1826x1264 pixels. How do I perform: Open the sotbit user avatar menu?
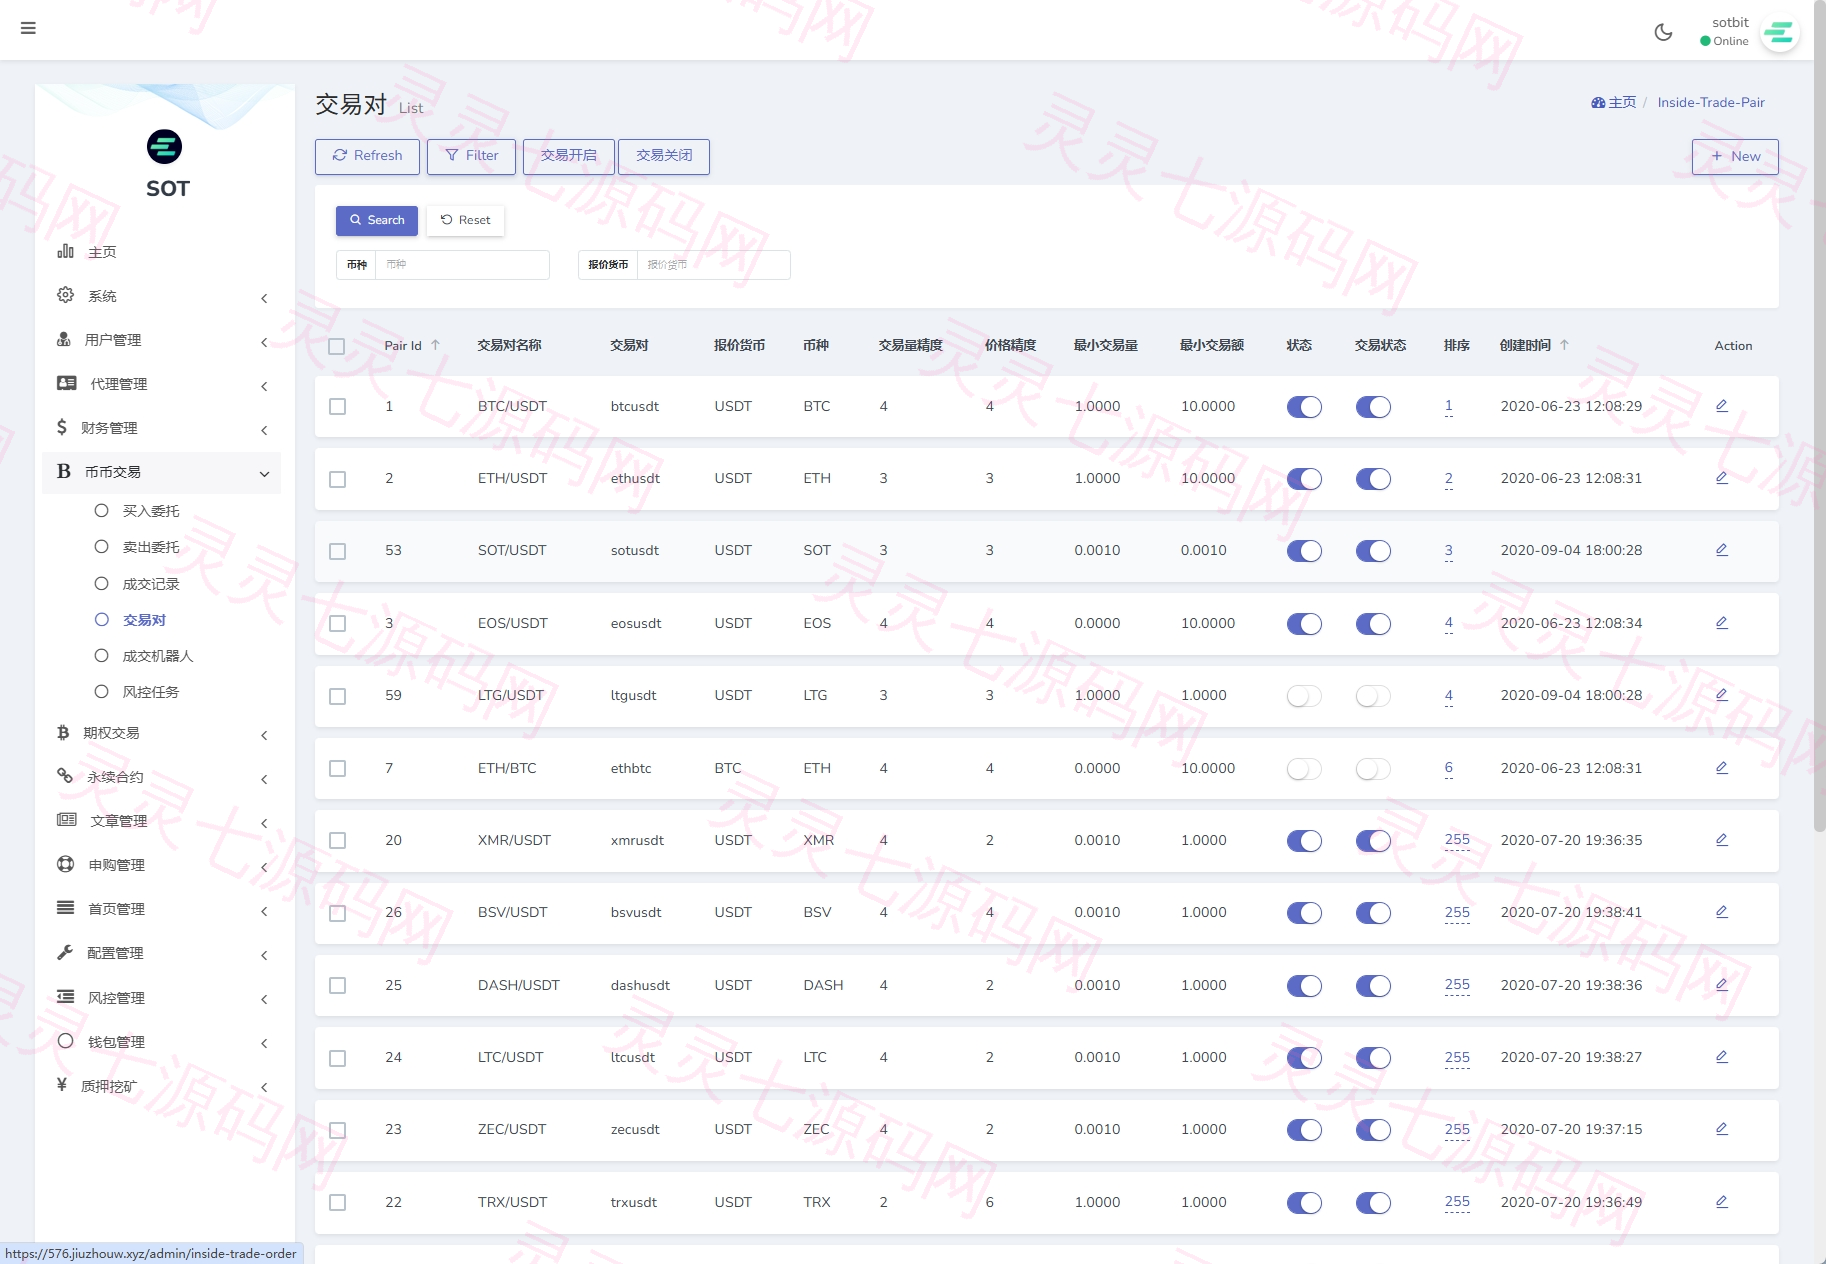tap(1779, 33)
